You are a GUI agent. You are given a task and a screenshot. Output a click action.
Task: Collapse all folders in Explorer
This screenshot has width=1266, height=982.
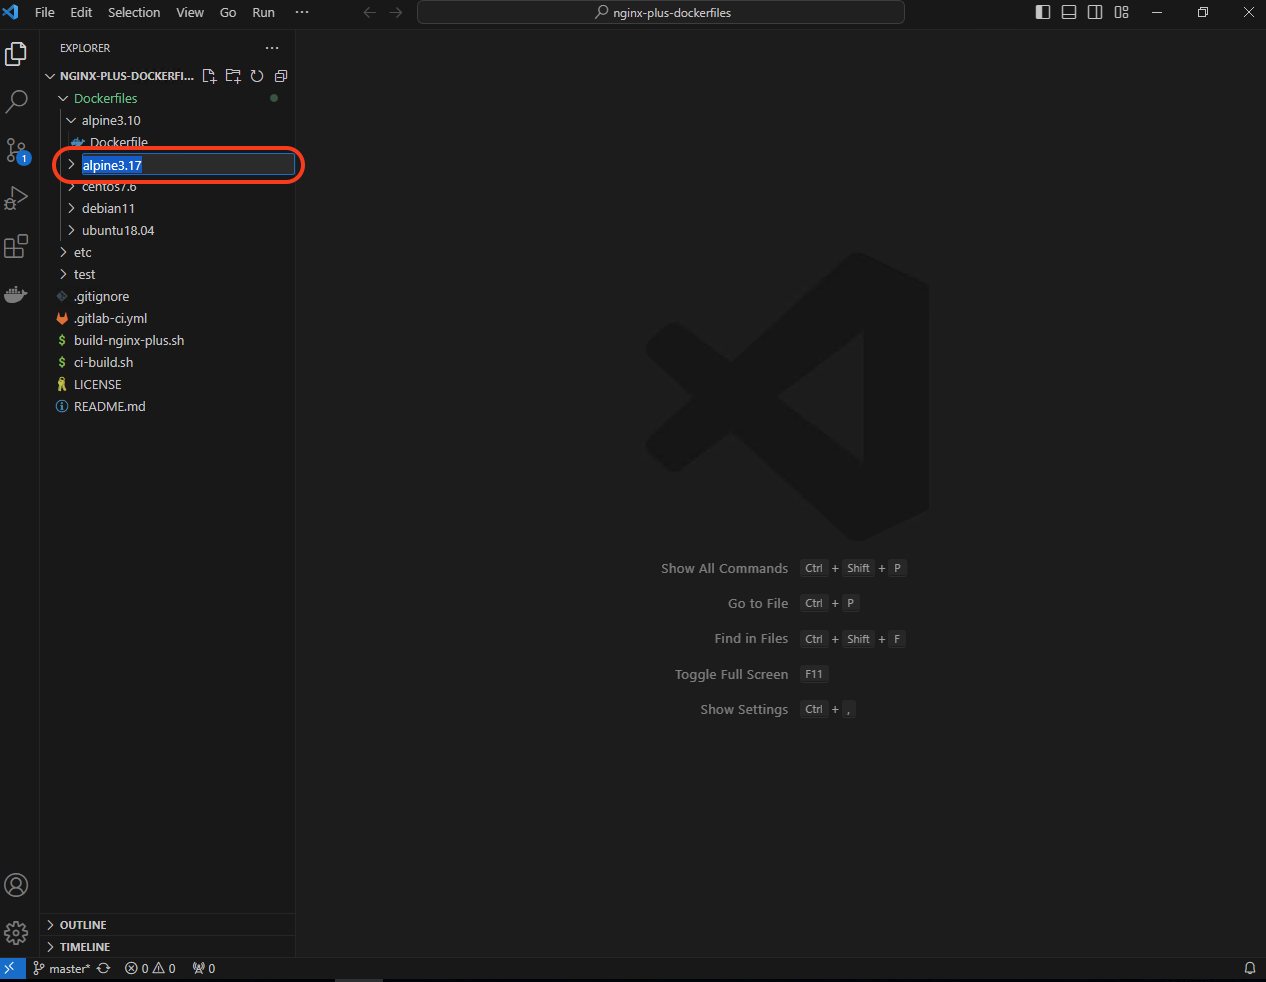281,76
